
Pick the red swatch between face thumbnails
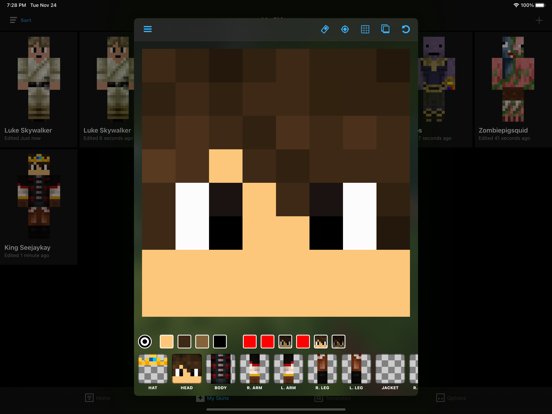click(303, 341)
